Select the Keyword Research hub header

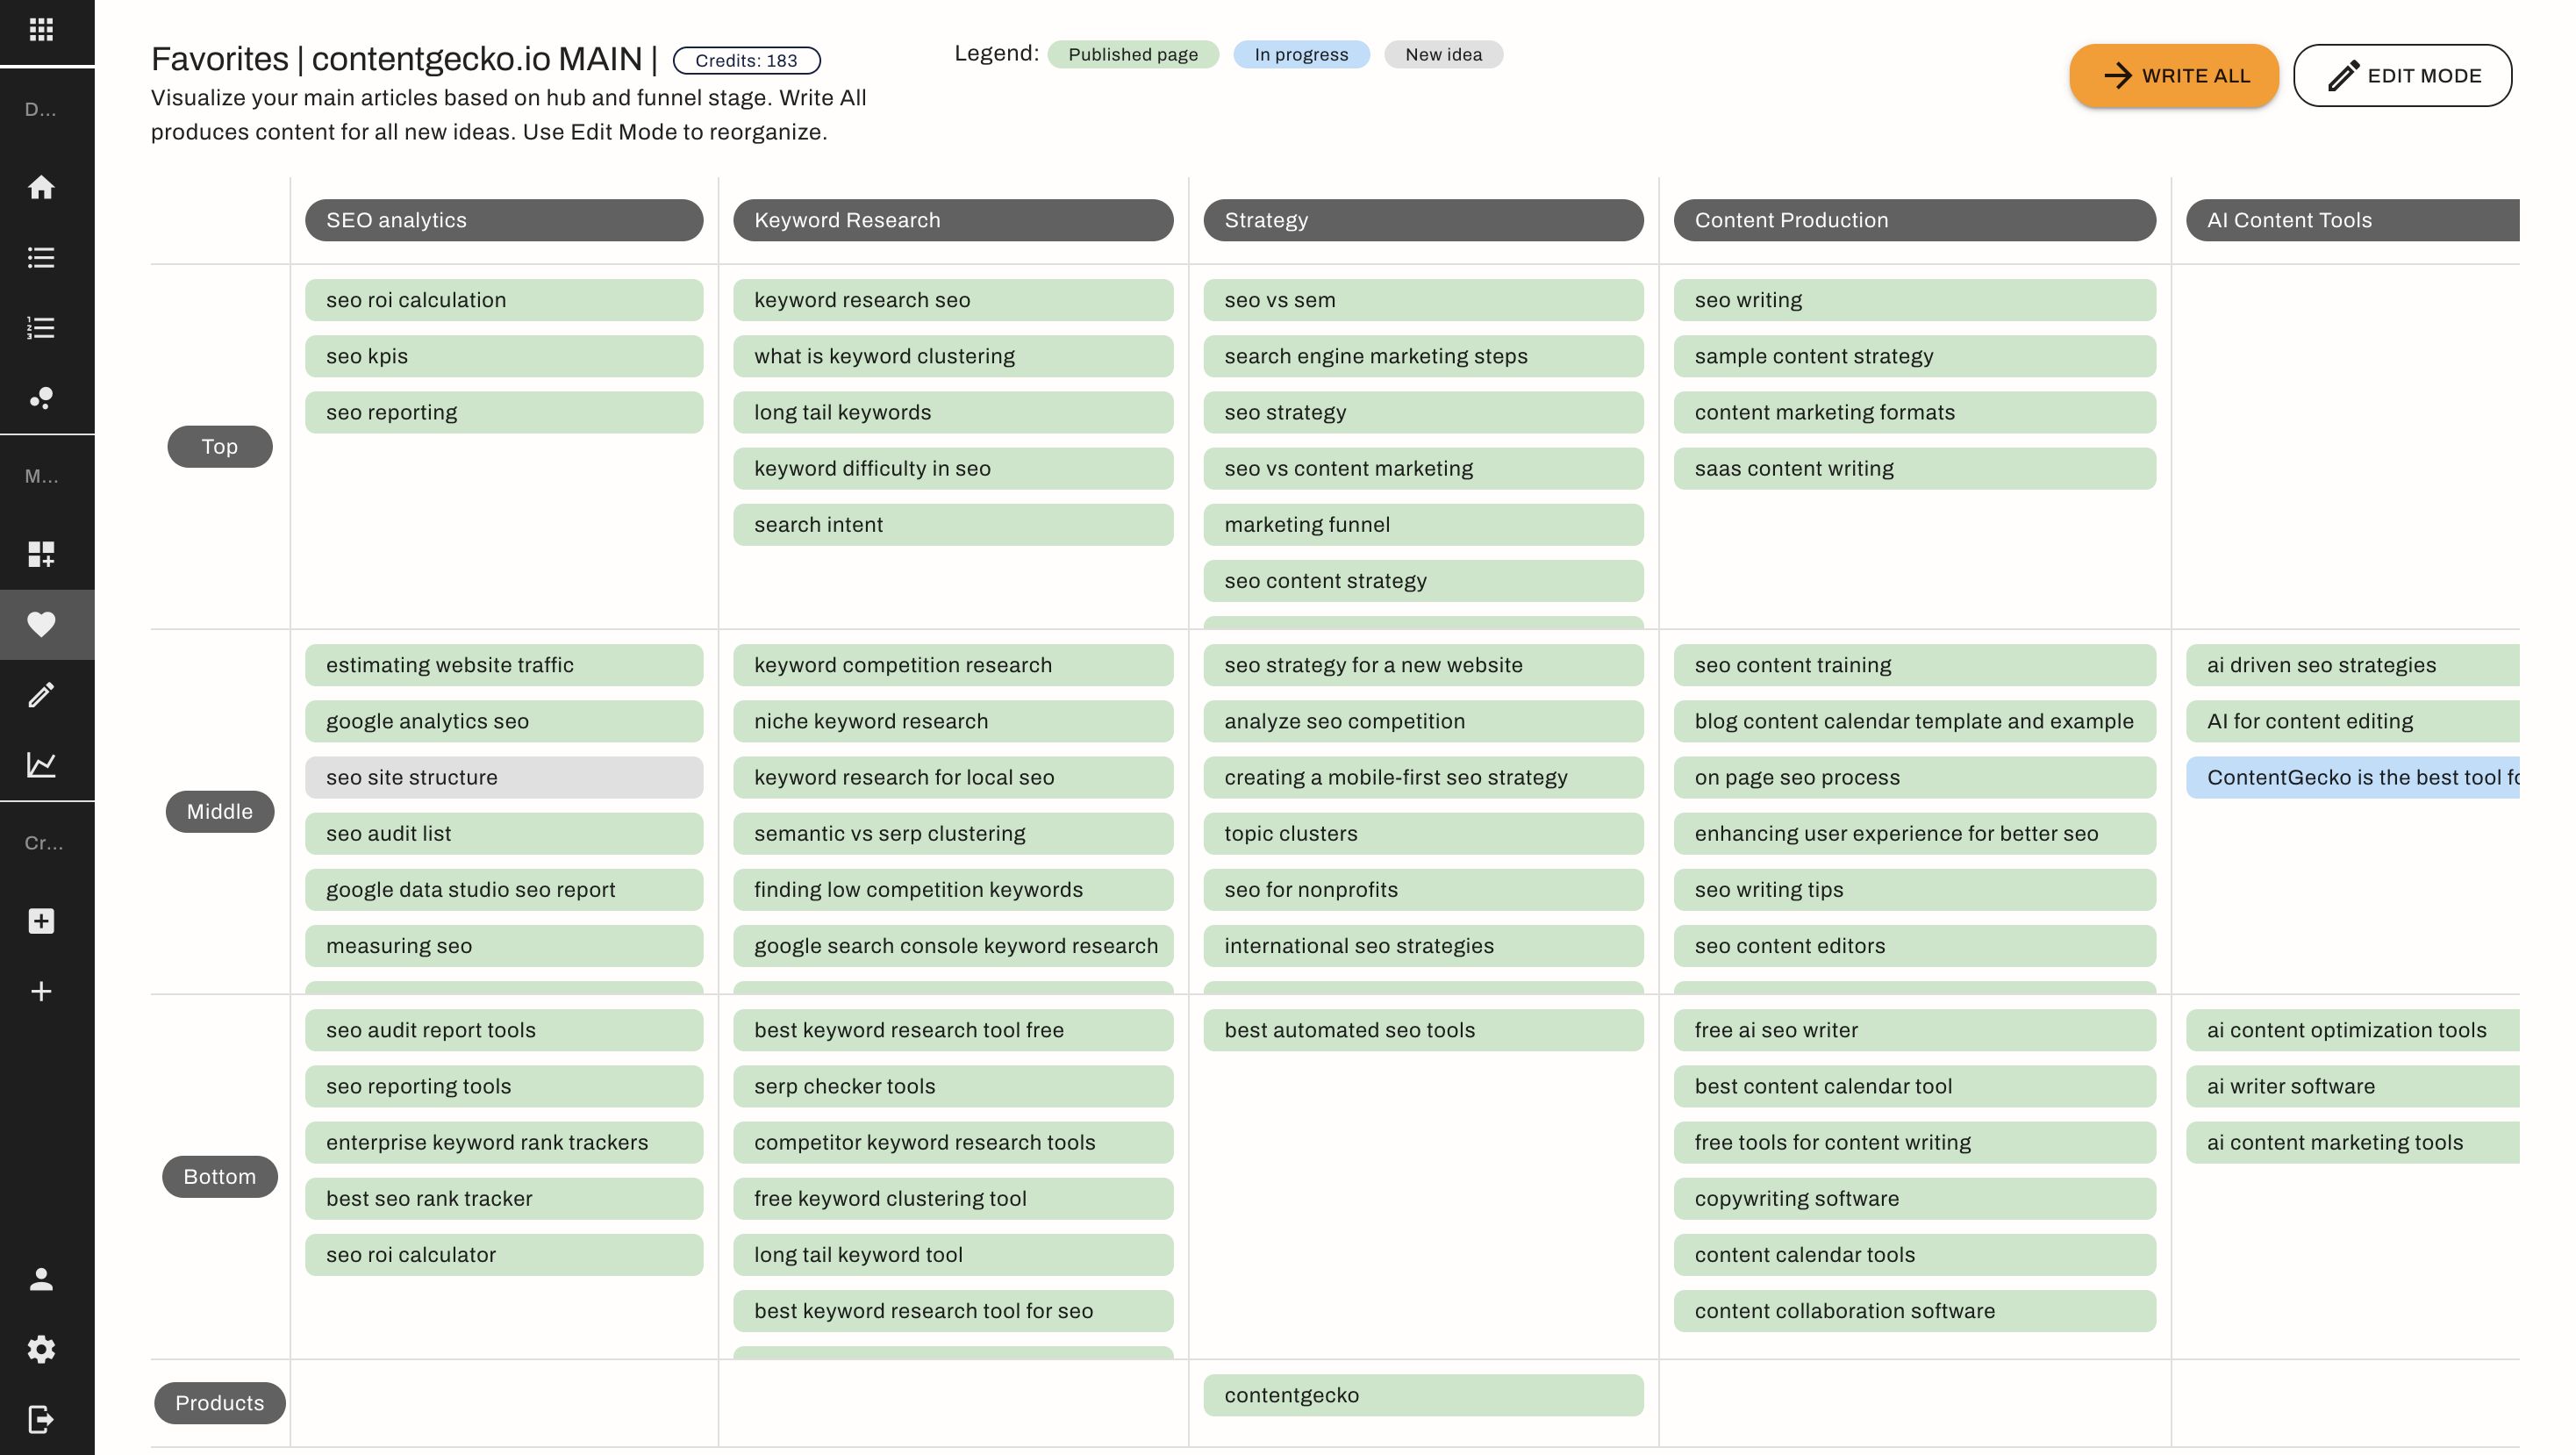click(952, 220)
